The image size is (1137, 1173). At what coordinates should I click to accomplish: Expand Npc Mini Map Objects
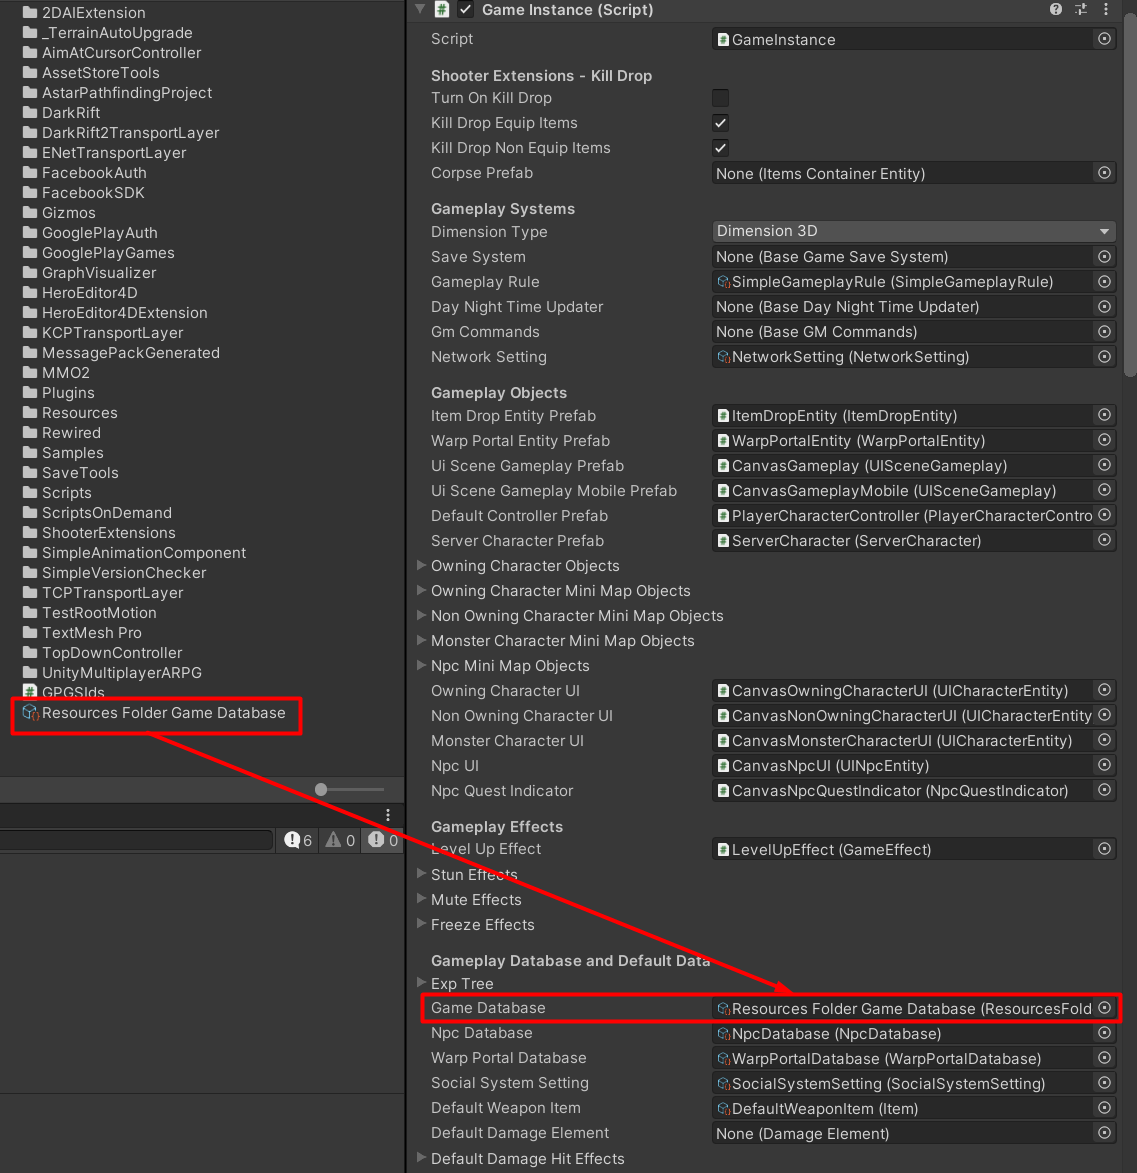(x=421, y=665)
